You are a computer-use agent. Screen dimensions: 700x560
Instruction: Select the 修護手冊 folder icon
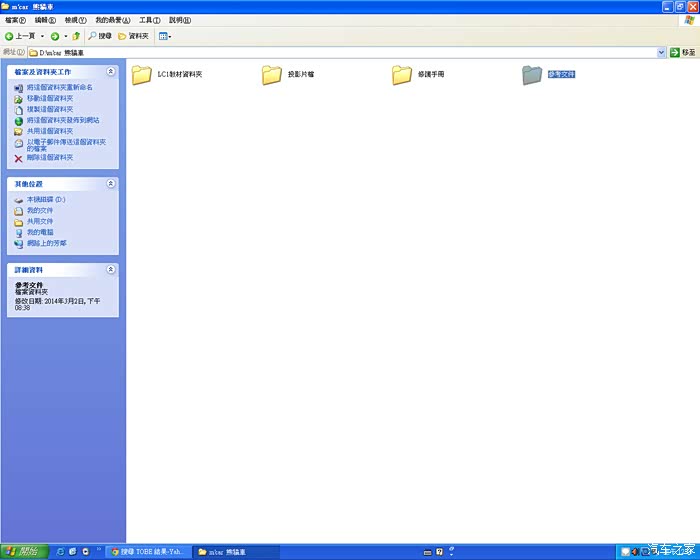tap(402, 75)
